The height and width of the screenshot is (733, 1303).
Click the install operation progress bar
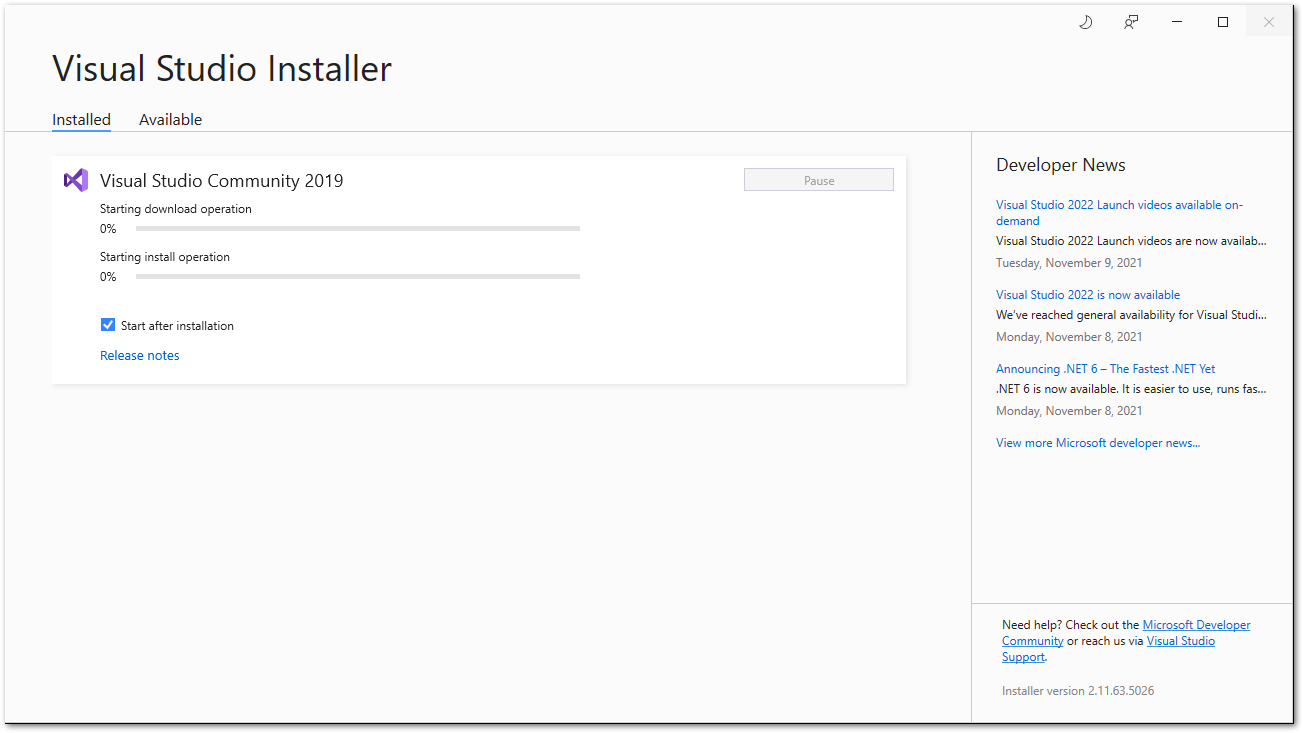(x=358, y=277)
